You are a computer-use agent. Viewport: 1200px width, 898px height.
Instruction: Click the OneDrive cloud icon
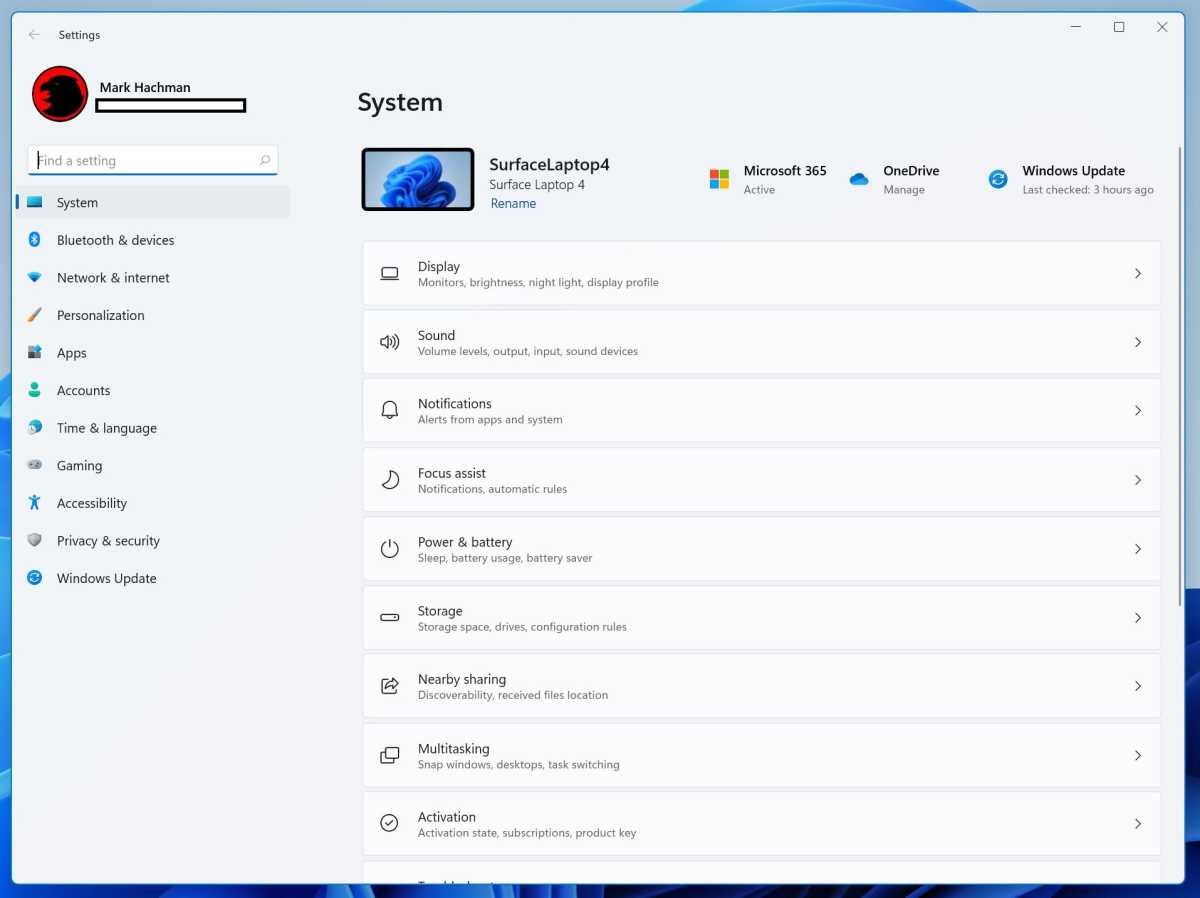pos(859,179)
